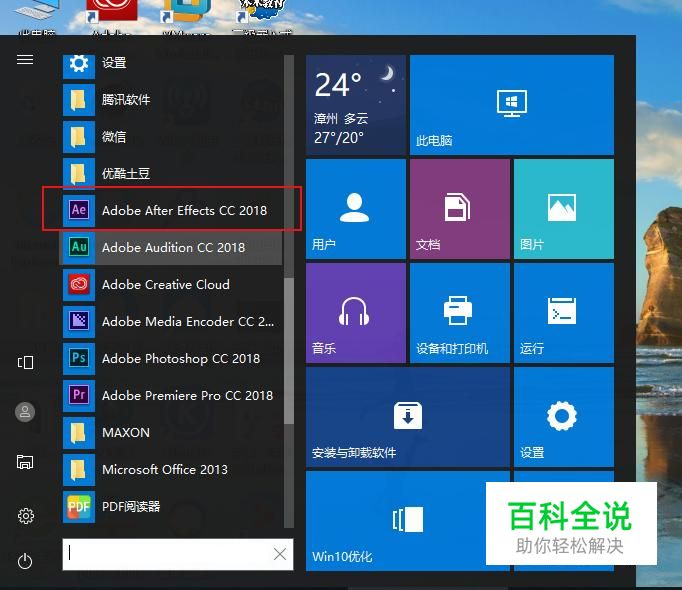Viewport: 682px width, 590px height.
Task: Click the app list scrollbar thumb
Action: [x=288, y=351]
